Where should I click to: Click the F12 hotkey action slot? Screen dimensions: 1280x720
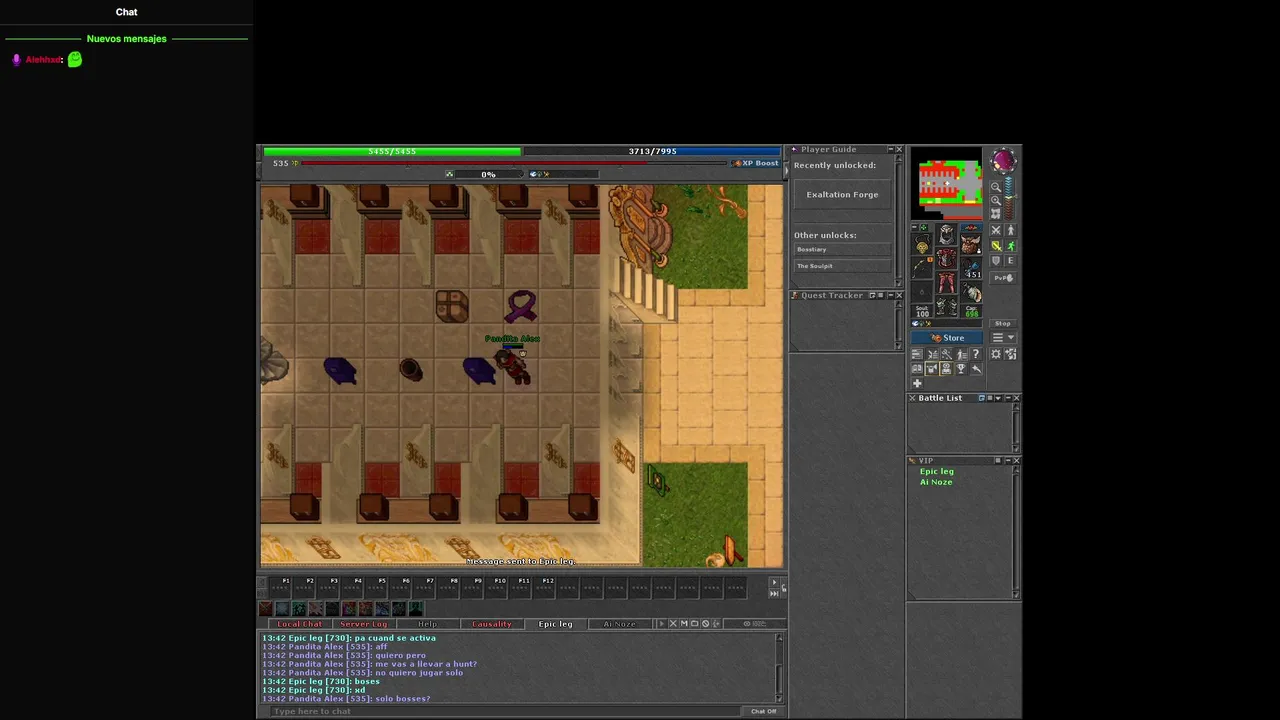pos(545,589)
